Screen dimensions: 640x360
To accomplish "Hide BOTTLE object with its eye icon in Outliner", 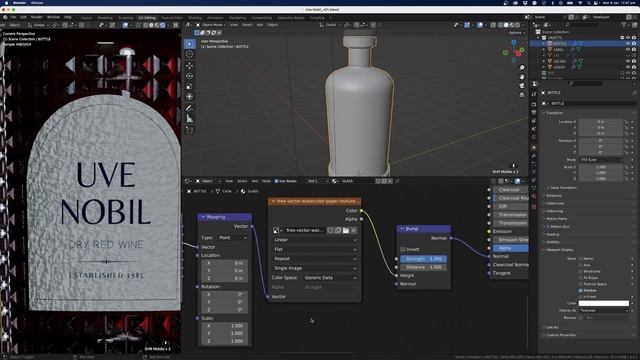I will pyautogui.click(x=628, y=43).
